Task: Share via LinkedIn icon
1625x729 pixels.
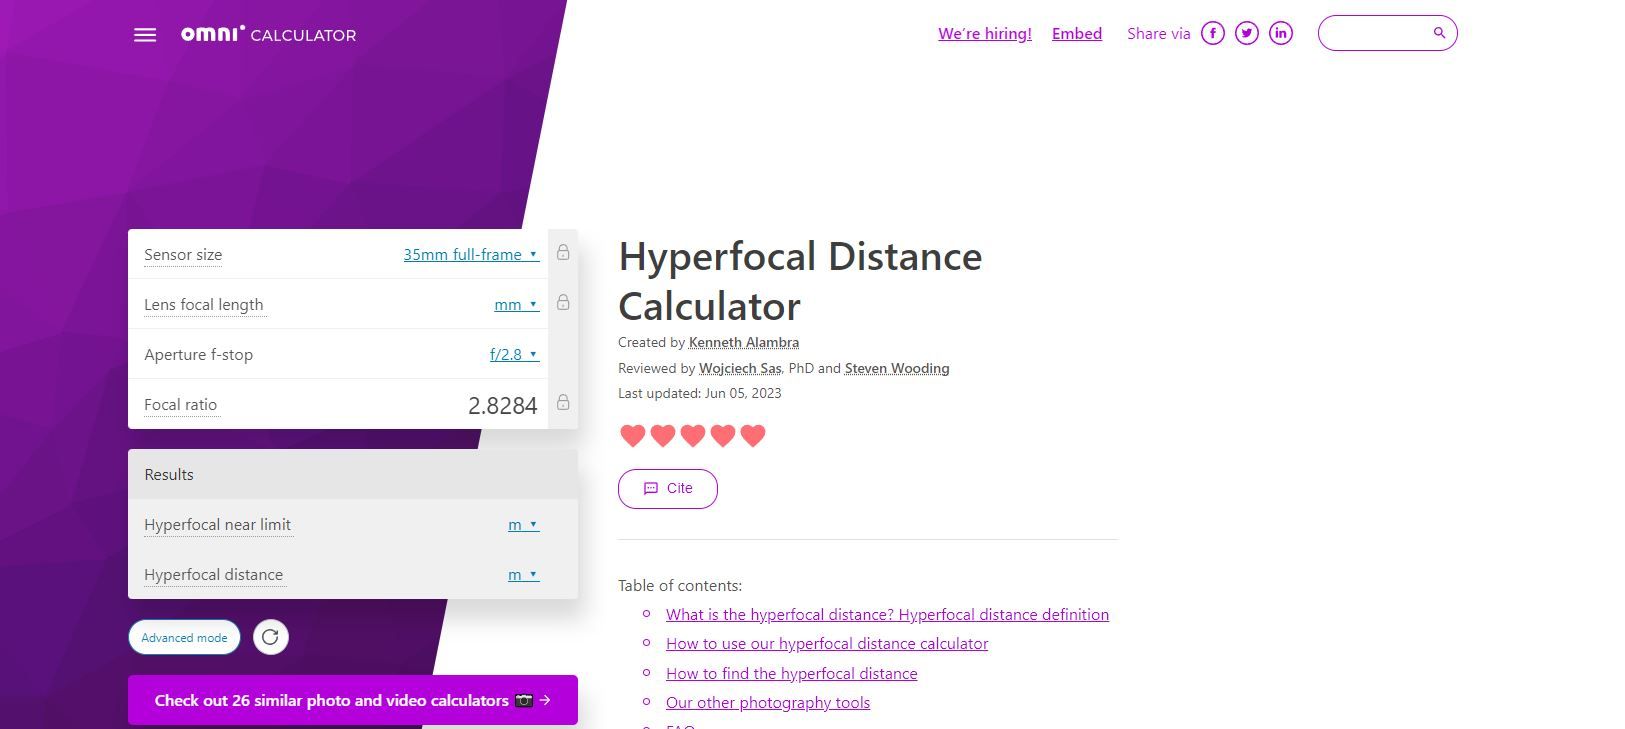Action: point(1280,33)
